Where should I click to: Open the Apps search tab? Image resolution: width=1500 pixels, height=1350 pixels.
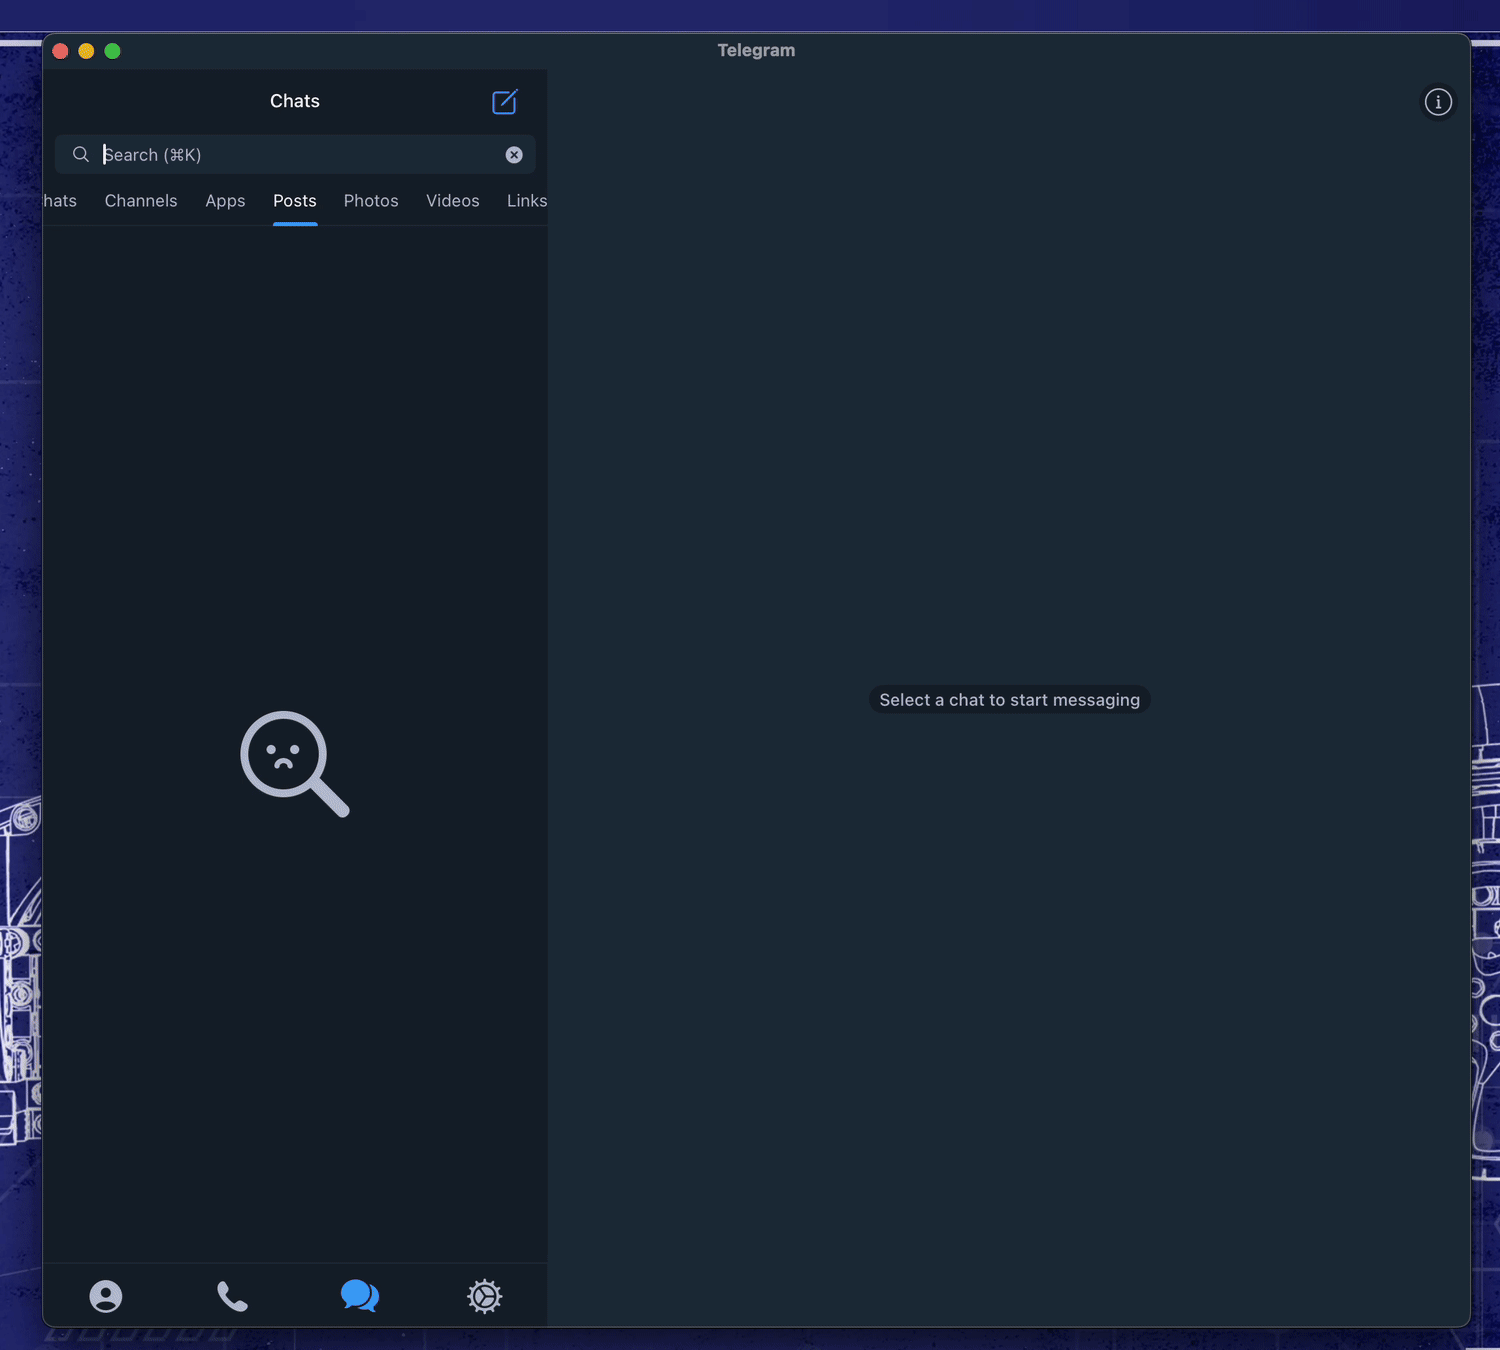225,201
